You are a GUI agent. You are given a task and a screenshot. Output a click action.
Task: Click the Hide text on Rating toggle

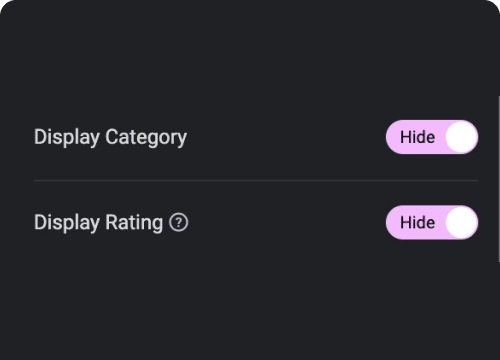click(x=417, y=222)
